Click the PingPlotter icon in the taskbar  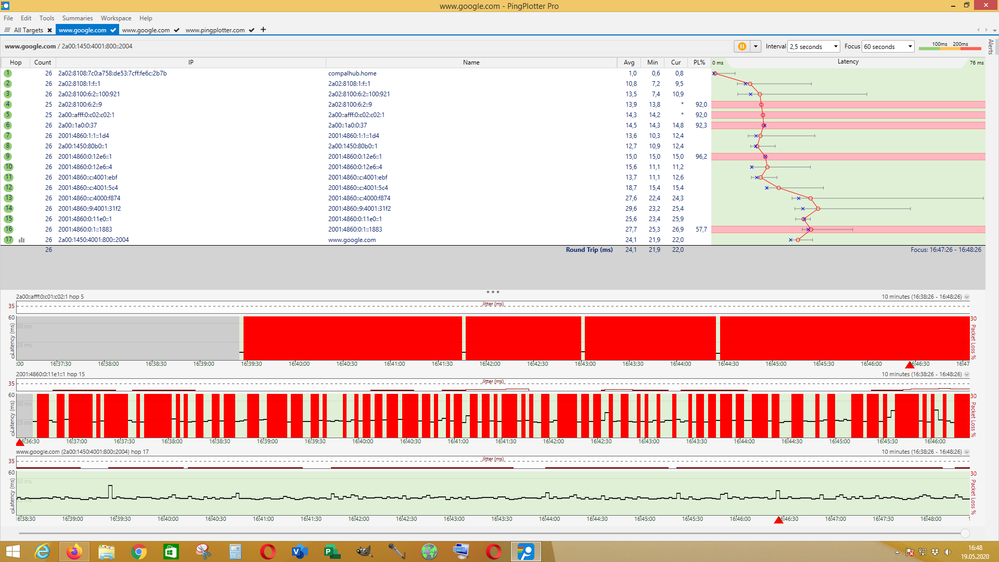[x=526, y=551]
